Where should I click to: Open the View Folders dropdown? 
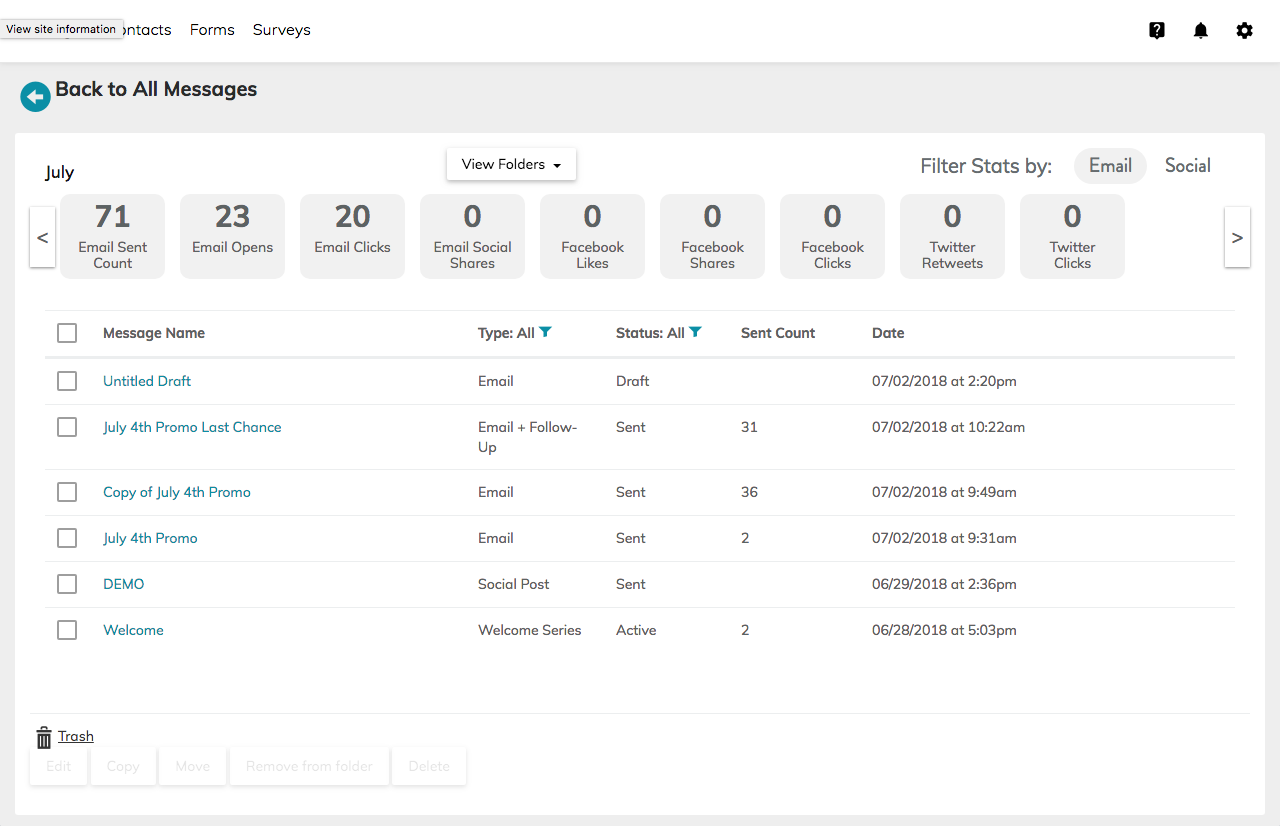pyautogui.click(x=511, y=164)
